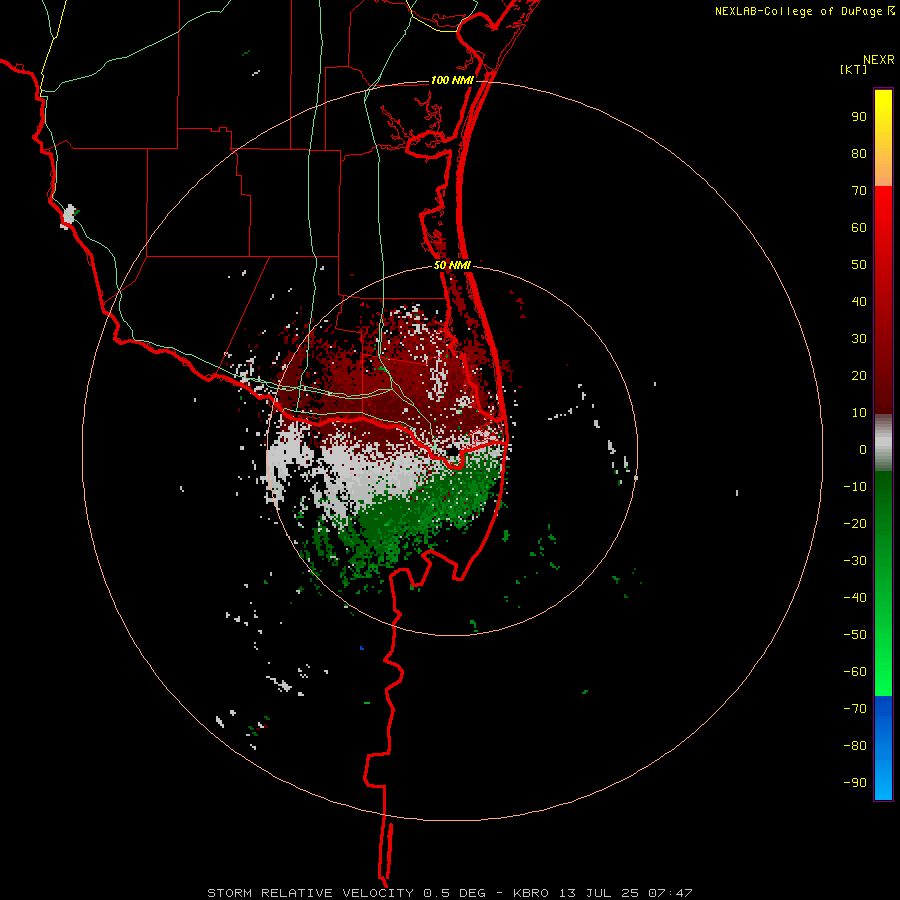Click the KBRO station identifier text
The height and width of the screenshot is (900, 900).
tap(531, 893)
